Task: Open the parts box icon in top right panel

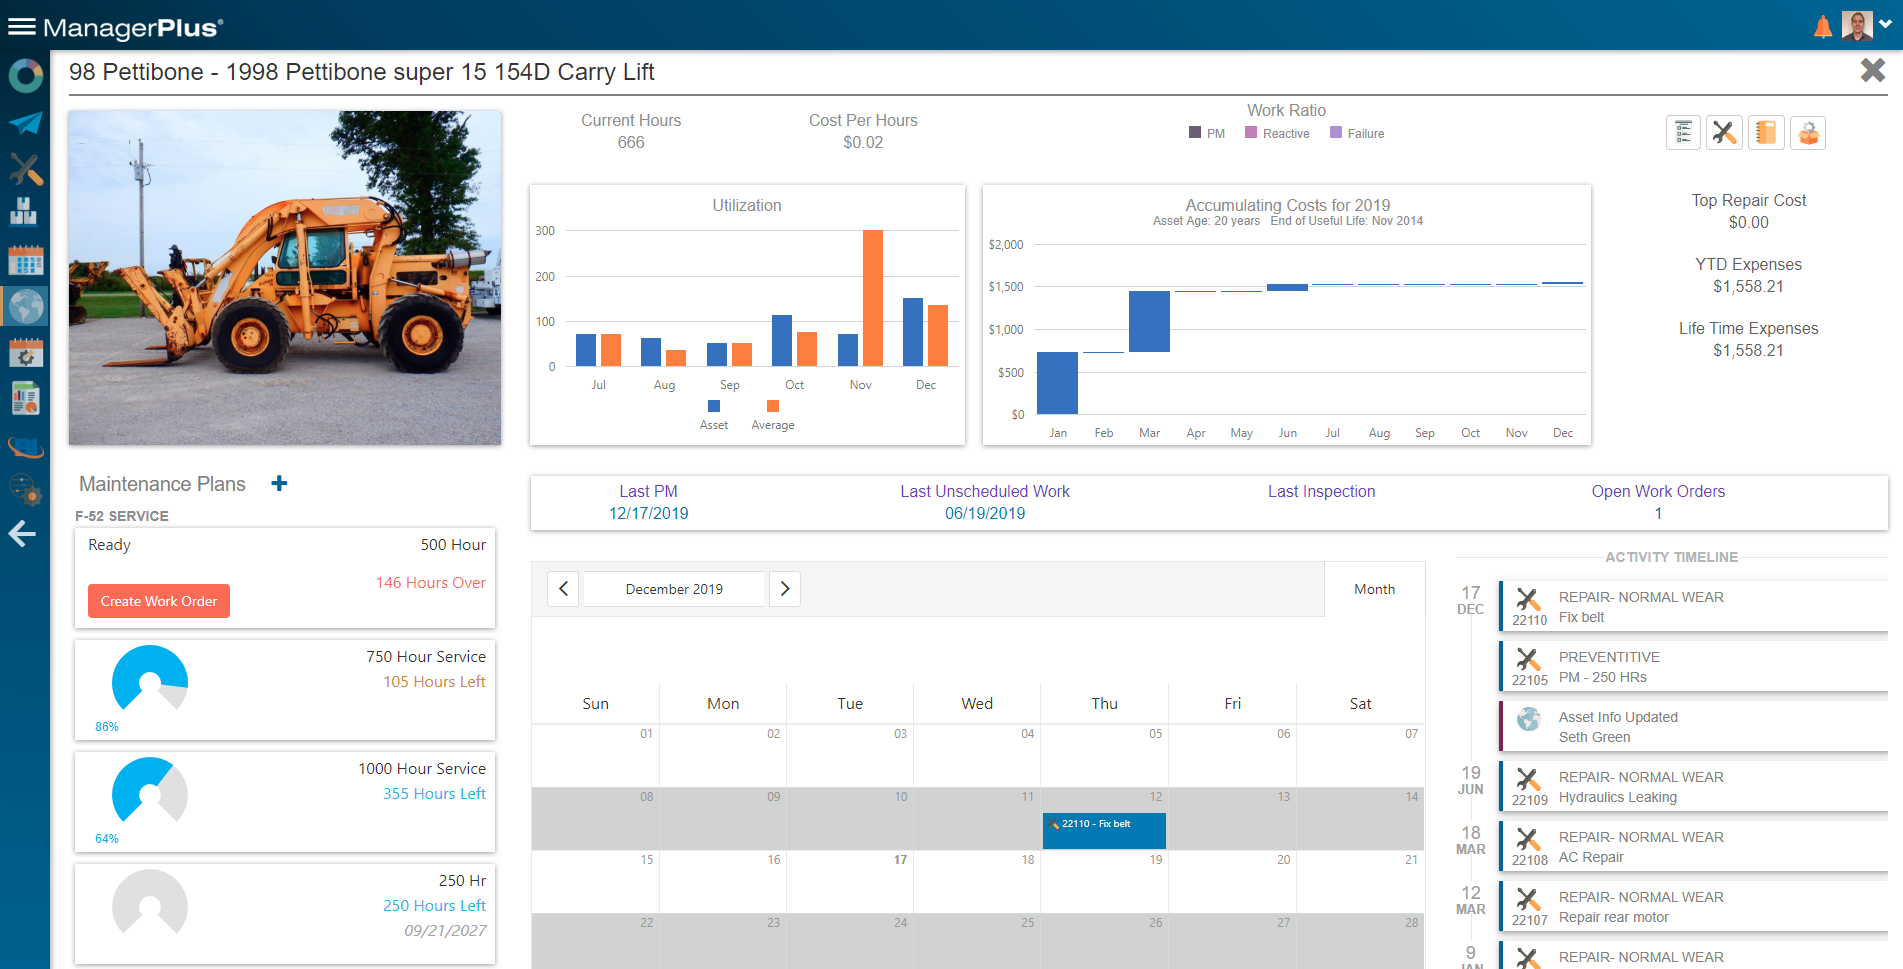Action: (x=1808, y=132)
